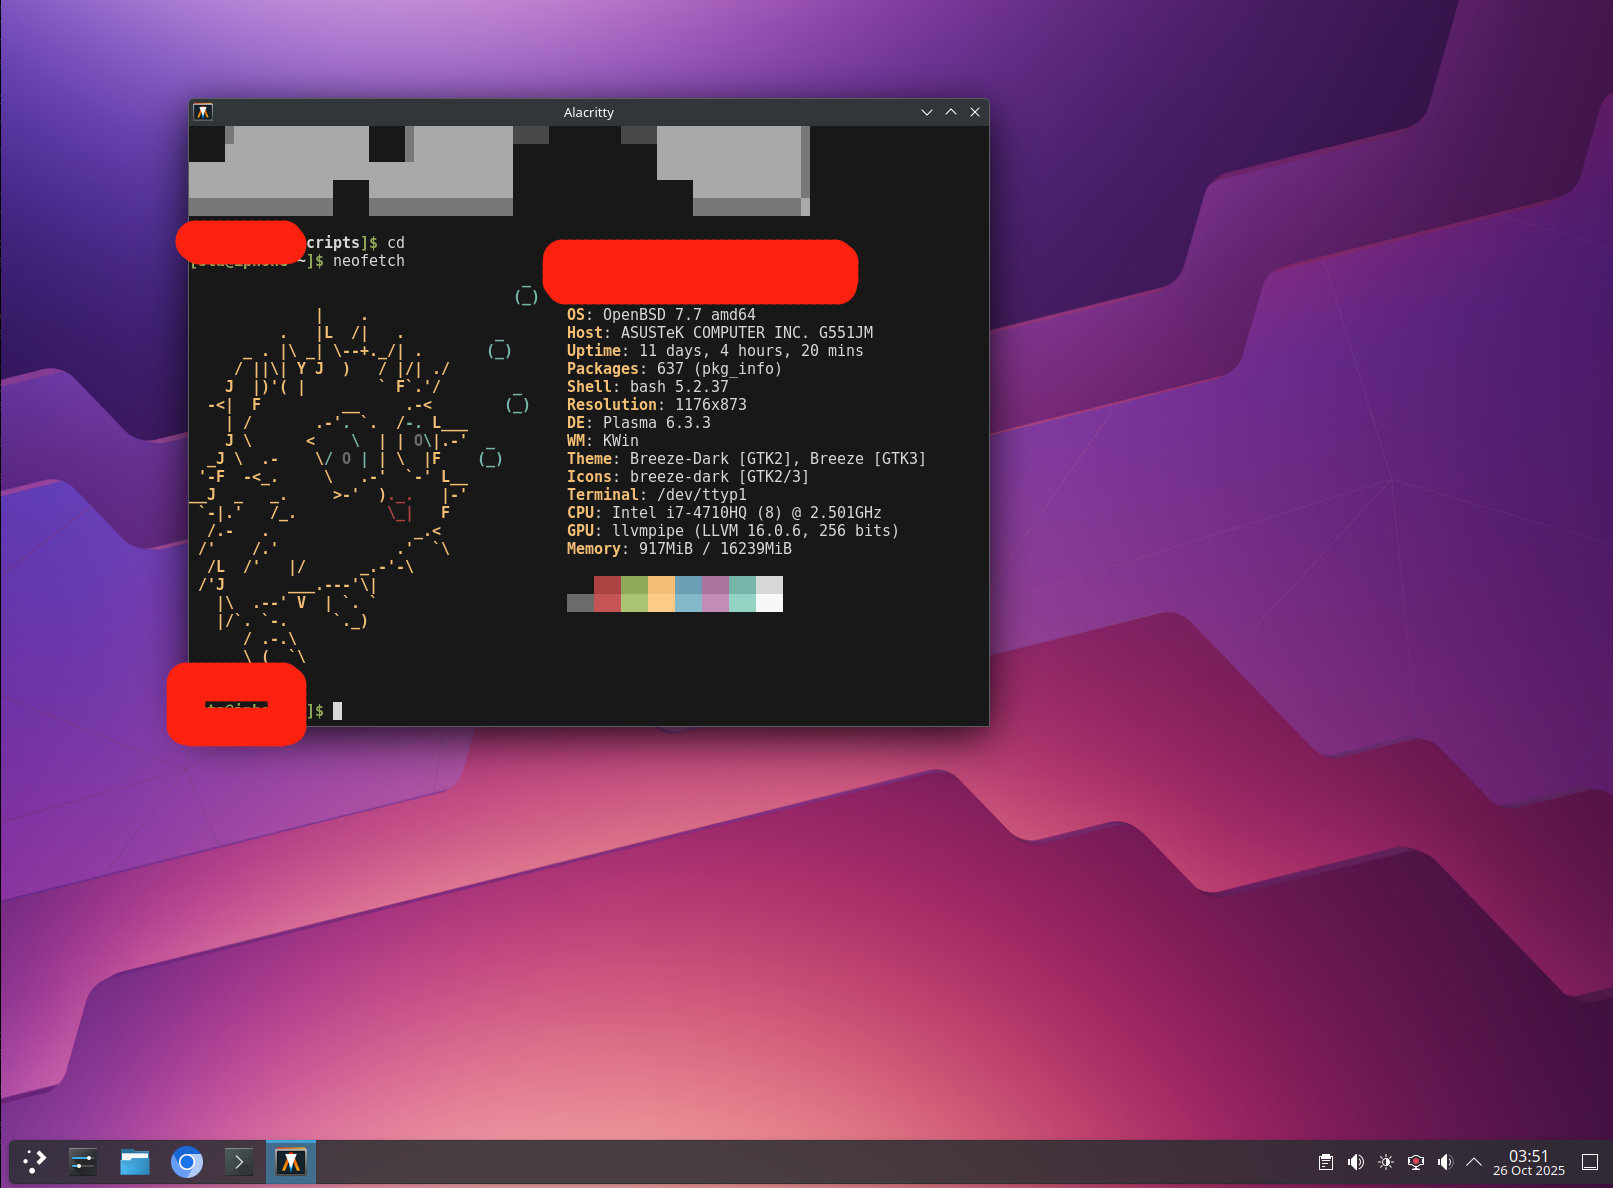
Task: Click the "Icons: breeze-dark [GTK2/3]" line
Action: (688, 477)
